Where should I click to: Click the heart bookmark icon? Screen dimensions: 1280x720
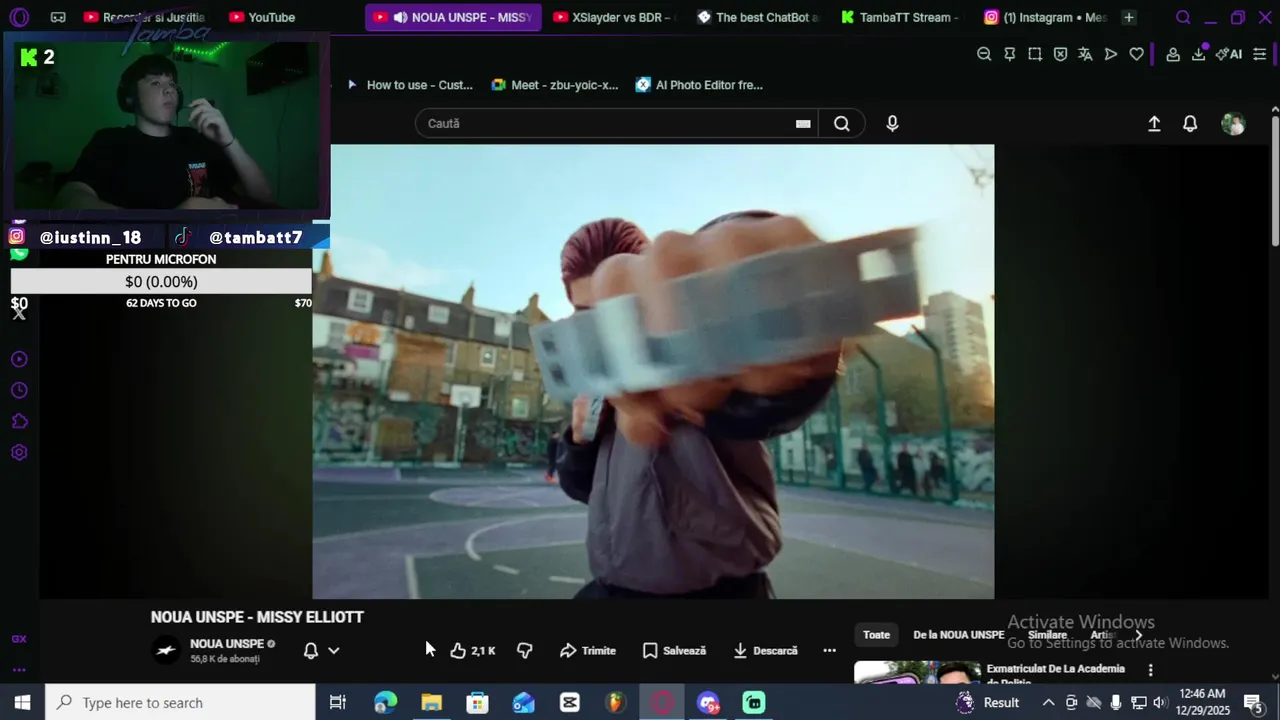(1136, 54)
